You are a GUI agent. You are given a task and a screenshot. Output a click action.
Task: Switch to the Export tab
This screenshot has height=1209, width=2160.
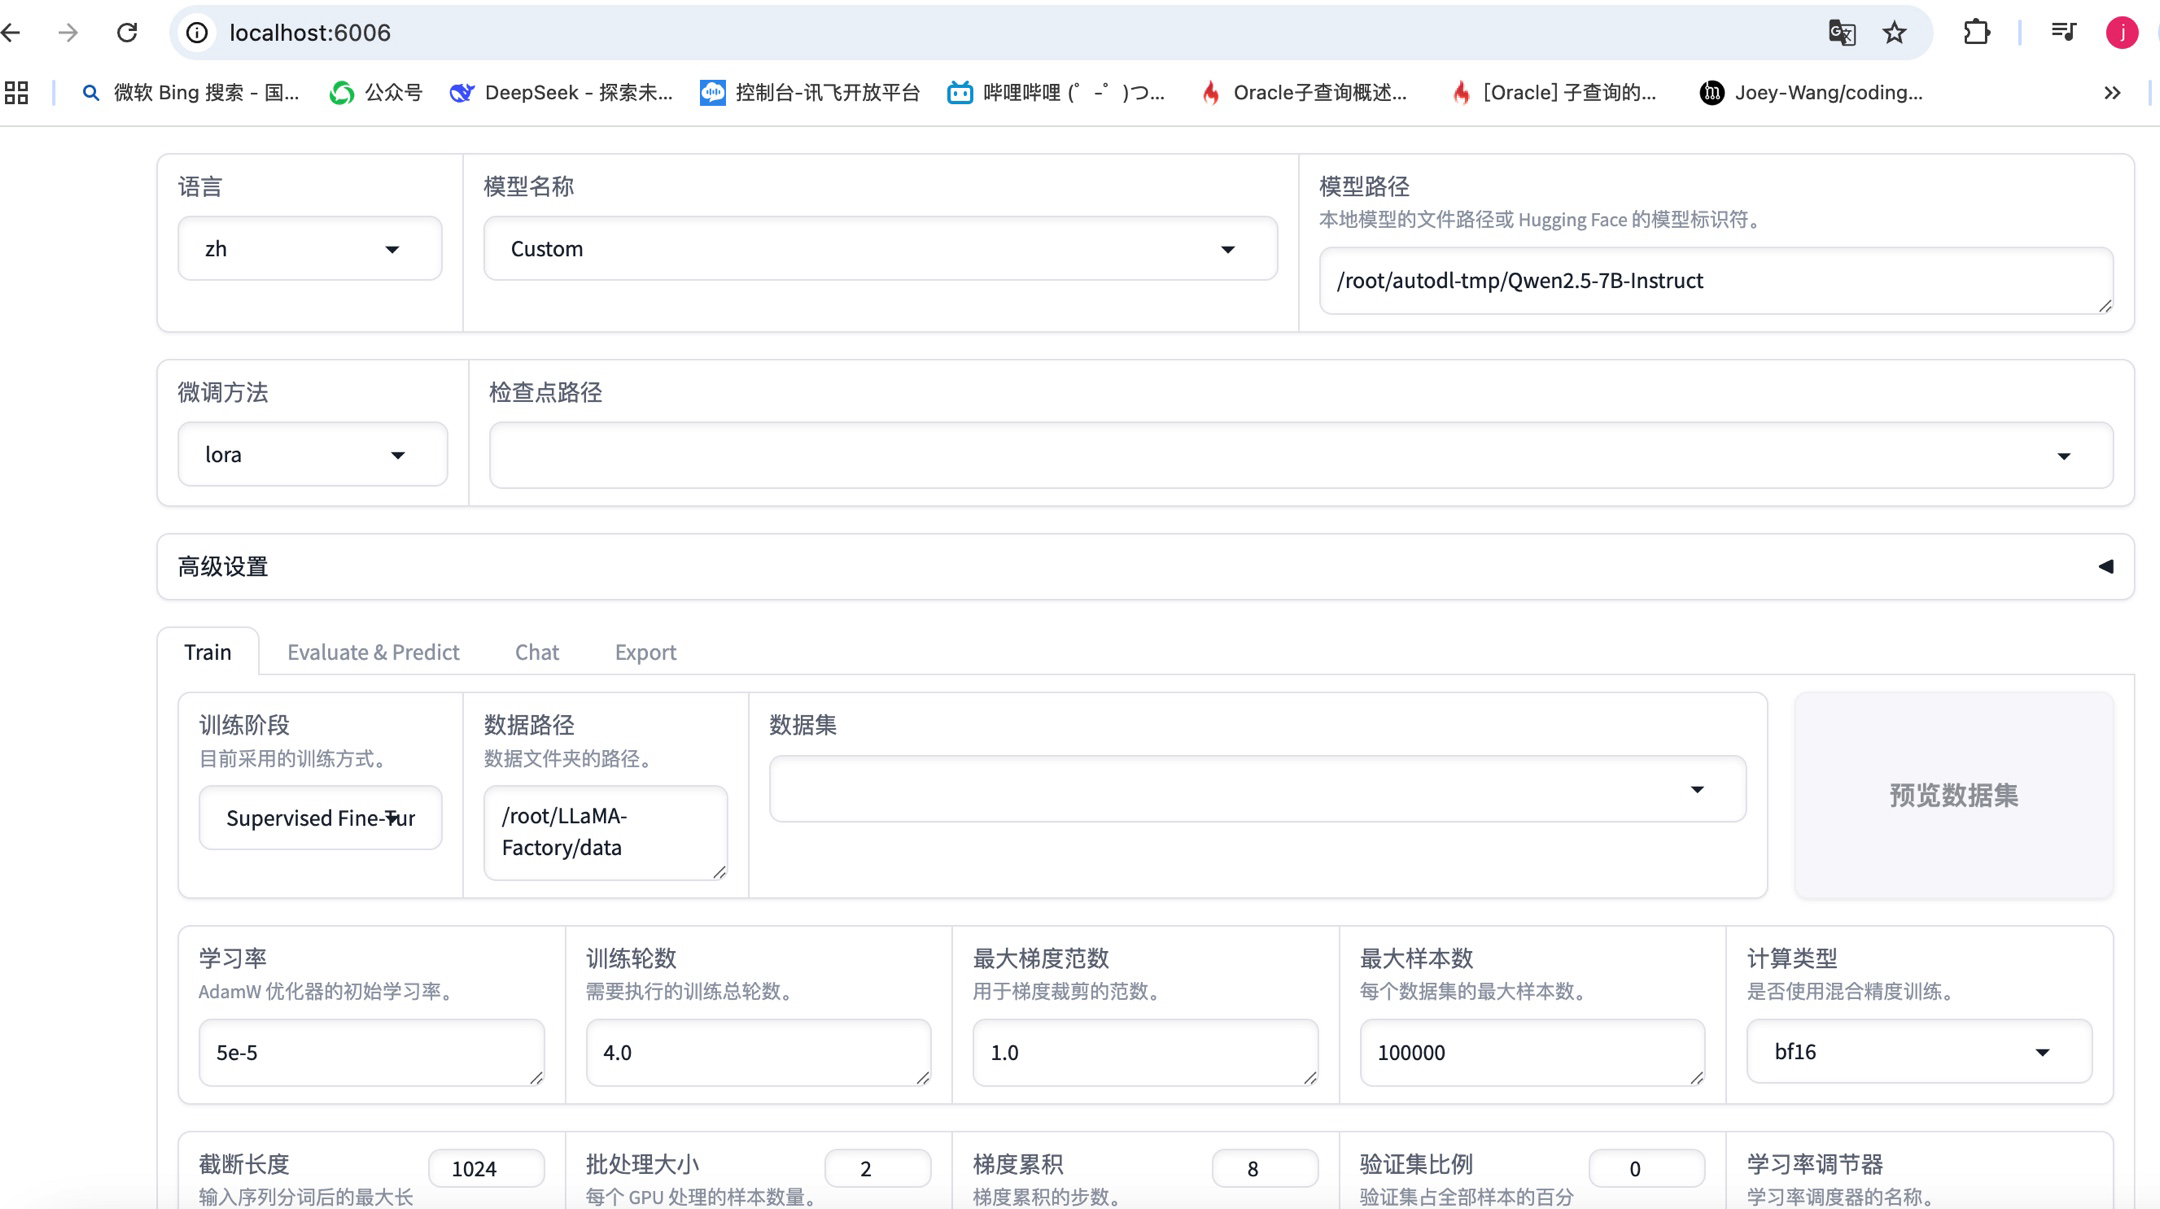(x=645, y=652)
